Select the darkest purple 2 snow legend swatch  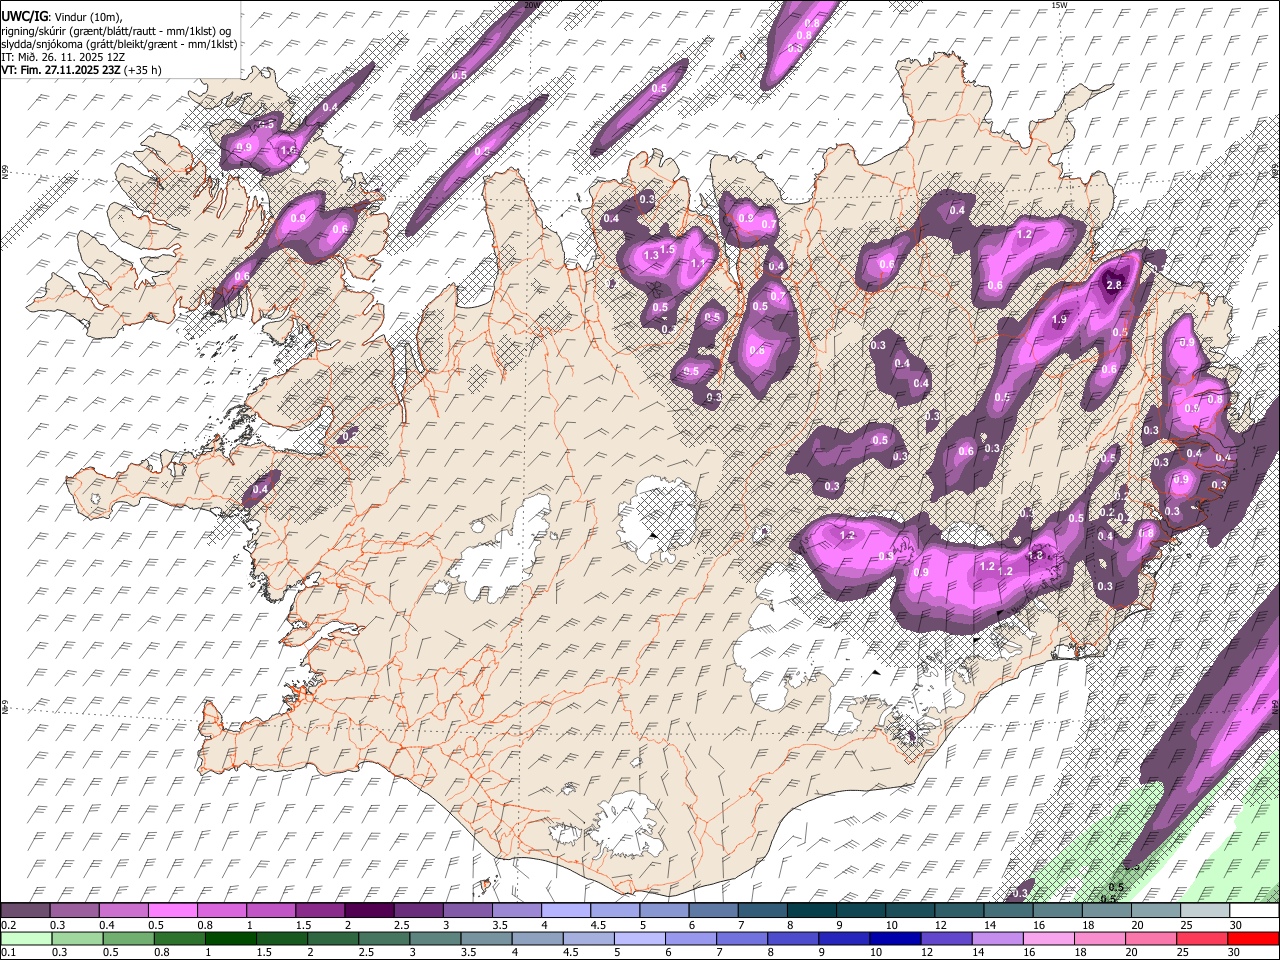pyautogui.click(x=368, y=910)
